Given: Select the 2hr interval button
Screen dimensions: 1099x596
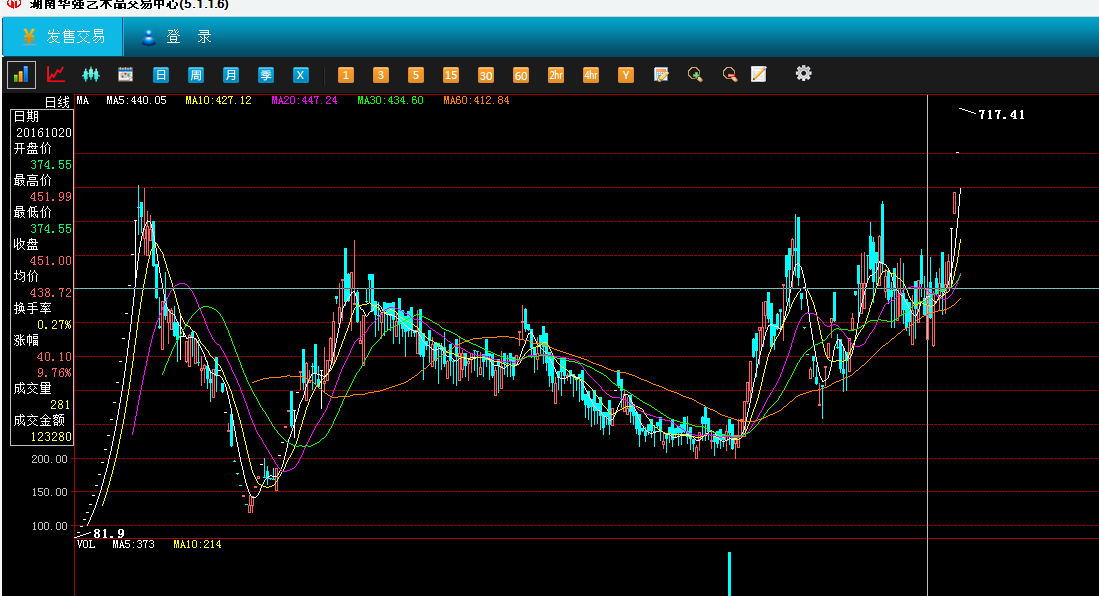Looking at the screenshot, I should 556,75.
